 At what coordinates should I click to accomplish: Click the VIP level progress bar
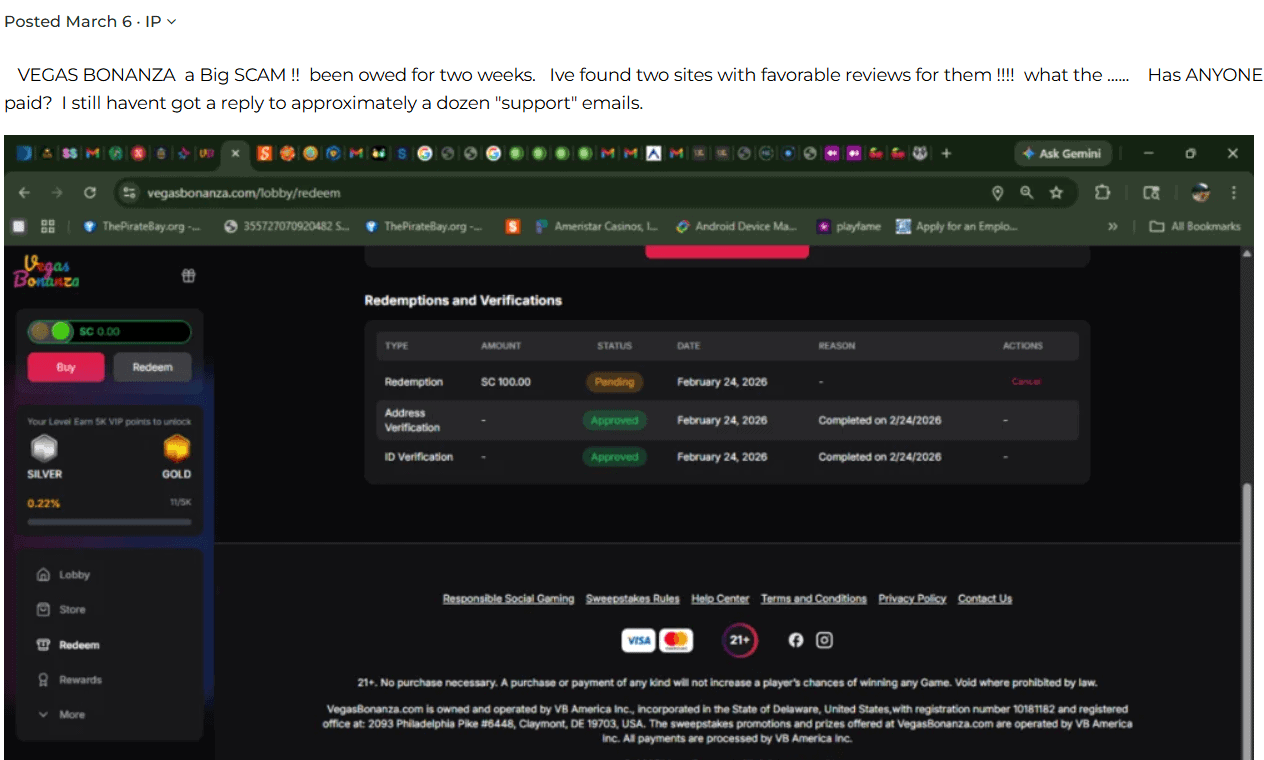[110, 521]
